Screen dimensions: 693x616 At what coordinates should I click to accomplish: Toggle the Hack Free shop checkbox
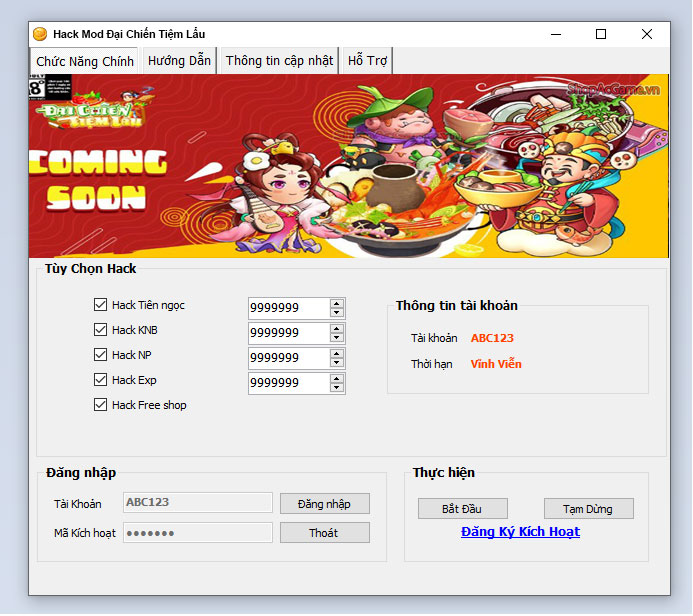(100, 405)
